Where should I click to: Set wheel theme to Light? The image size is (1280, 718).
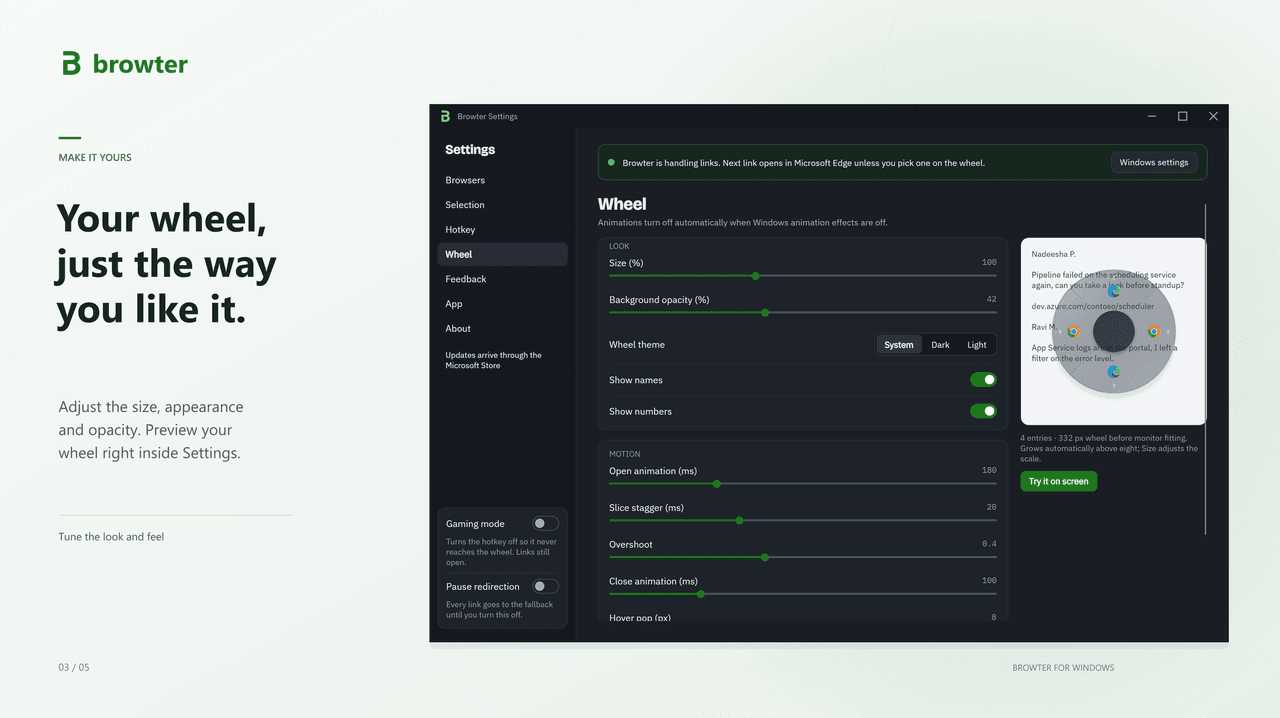[x=977, y=345]
